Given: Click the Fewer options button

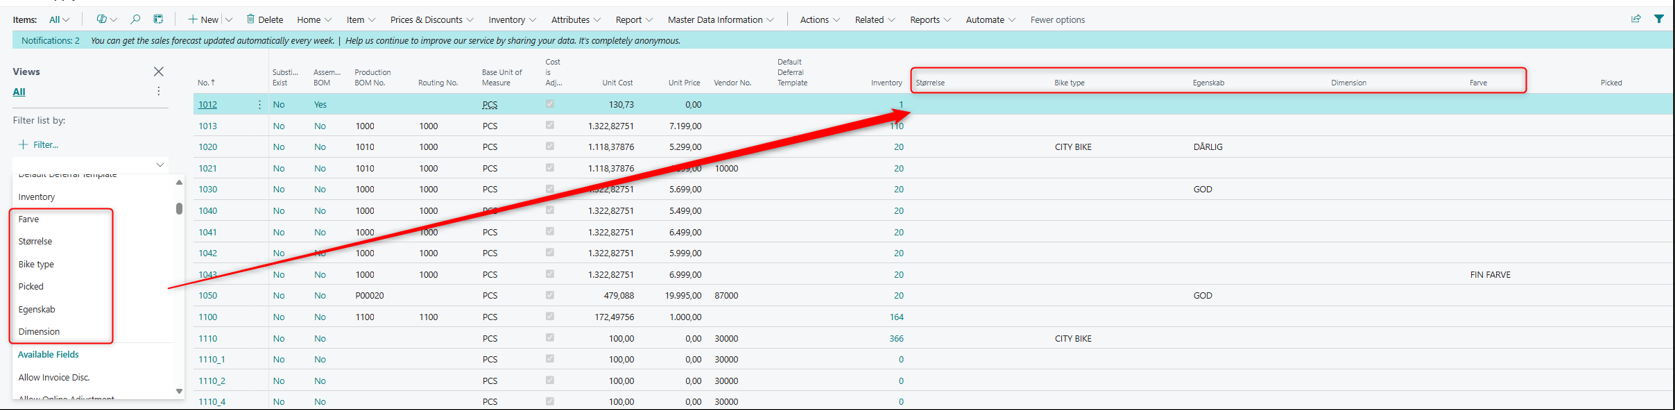Looking at the screenshot, I should 1057,19.
